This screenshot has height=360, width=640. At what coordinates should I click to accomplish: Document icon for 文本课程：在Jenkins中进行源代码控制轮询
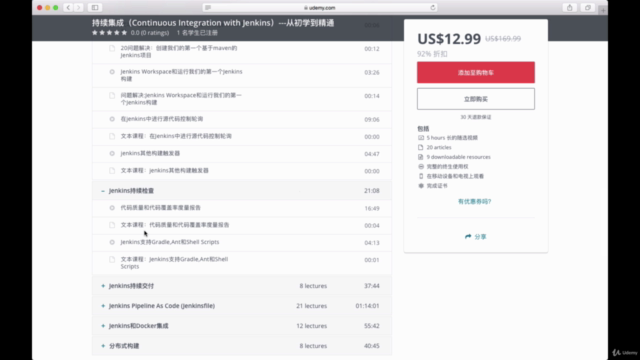tap(112, 136)
